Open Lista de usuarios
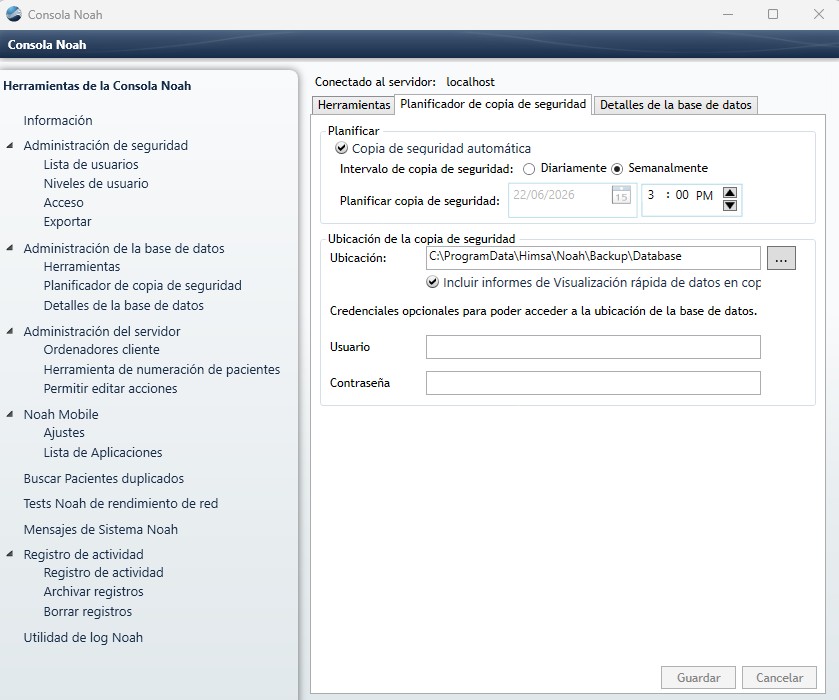This screenshot has height=700, width=839. coord(91,164)
